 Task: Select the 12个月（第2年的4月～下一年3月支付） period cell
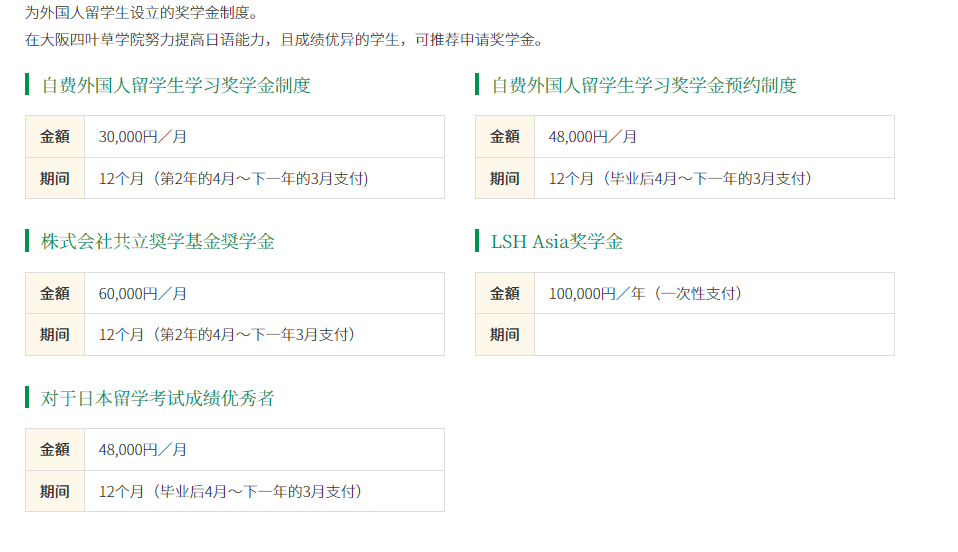pyautogui.click(x=264, y=334)
